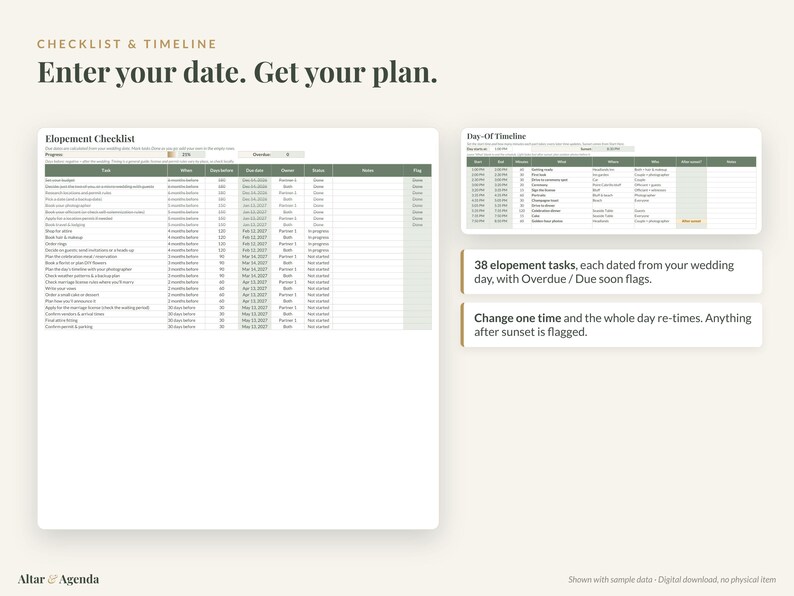Open the Owner cell for "Order rings"
Image resolution: width=794 pixels, height=596 pixels.
tap(288, 244)
